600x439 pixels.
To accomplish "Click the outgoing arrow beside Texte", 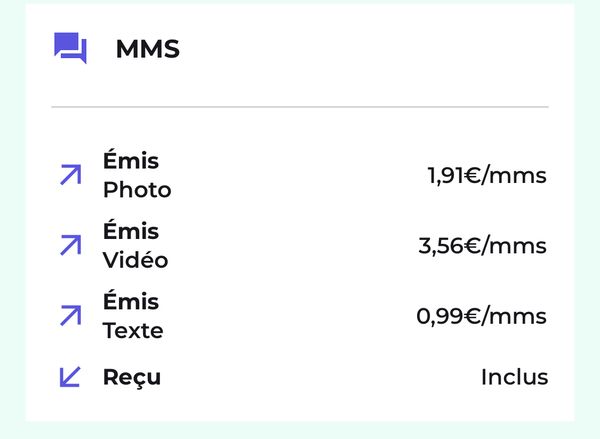I will click(x=70, y=316).
